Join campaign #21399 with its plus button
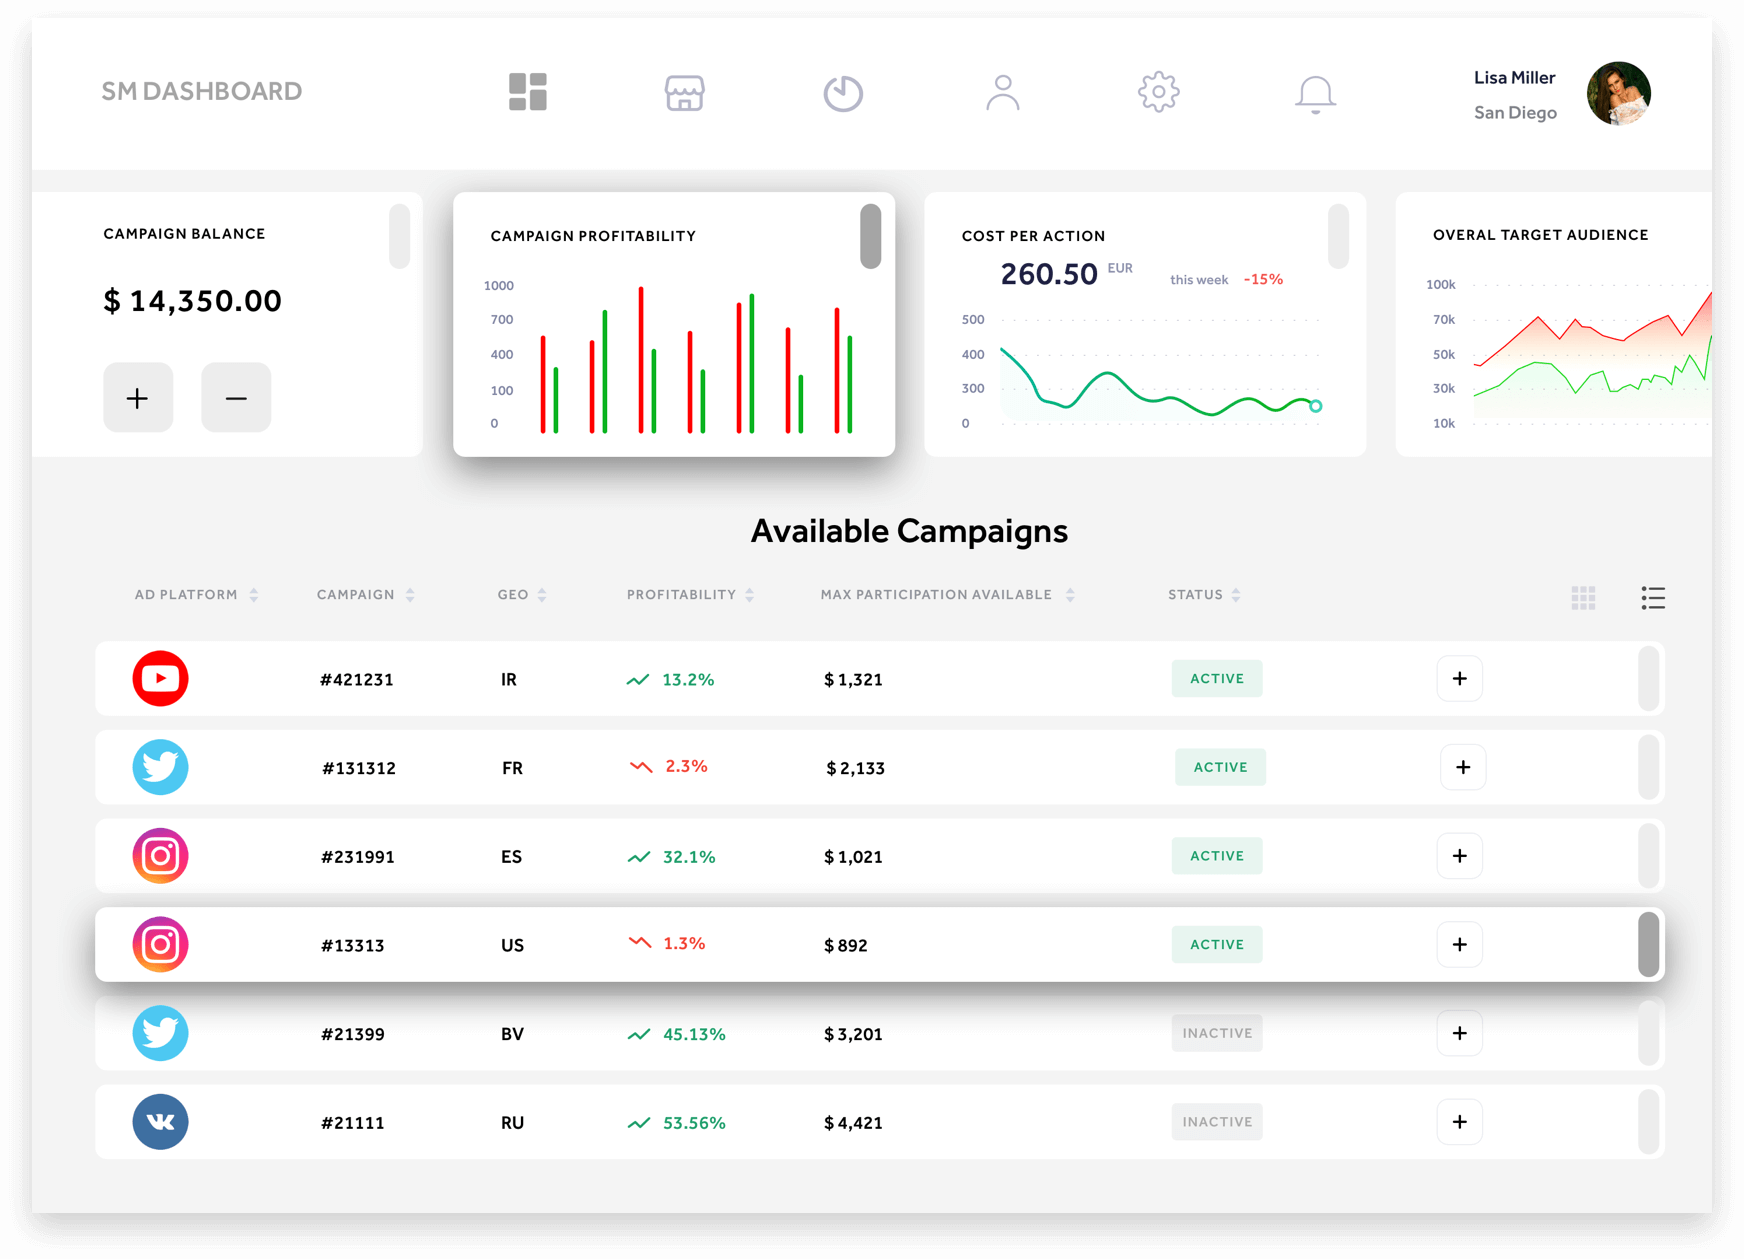 pos(1459,1033)
